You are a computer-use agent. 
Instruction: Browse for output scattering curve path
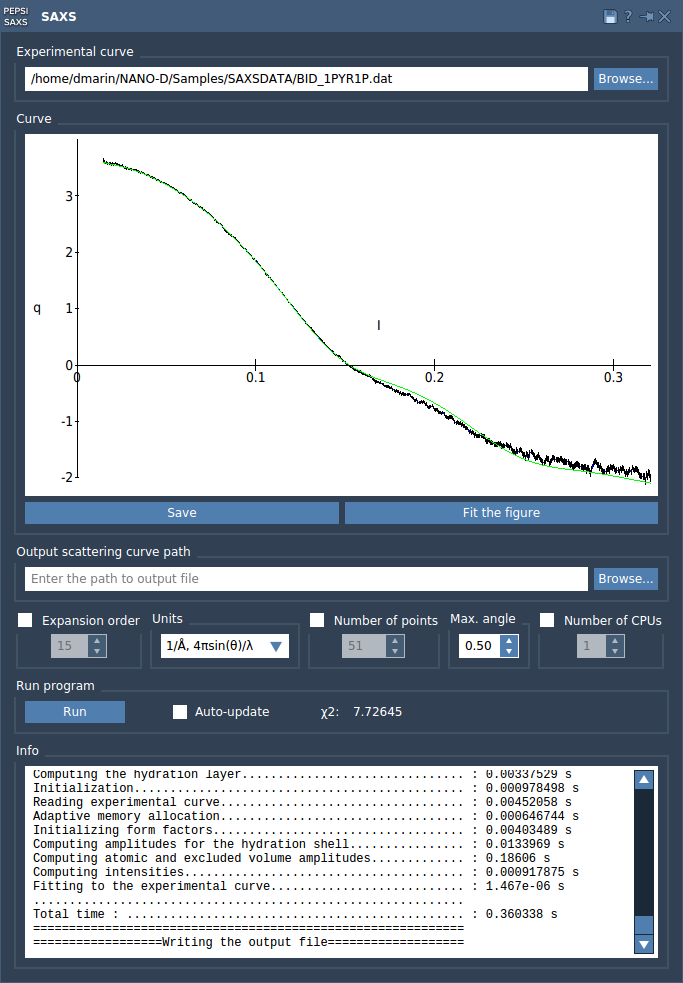coord(625,579)
